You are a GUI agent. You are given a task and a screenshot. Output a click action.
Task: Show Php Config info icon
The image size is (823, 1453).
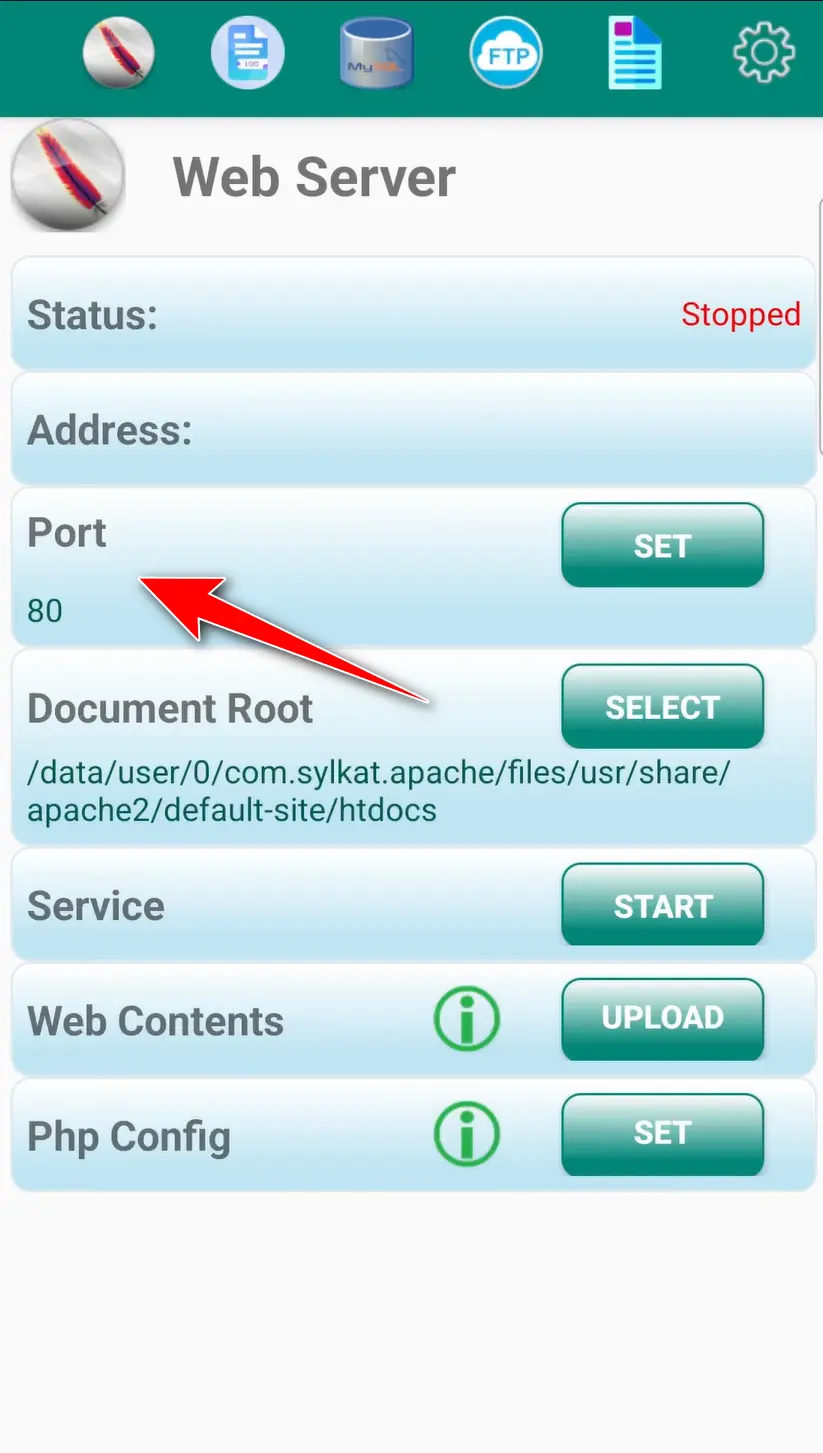pyautogui.click(x=466, y=1134)
